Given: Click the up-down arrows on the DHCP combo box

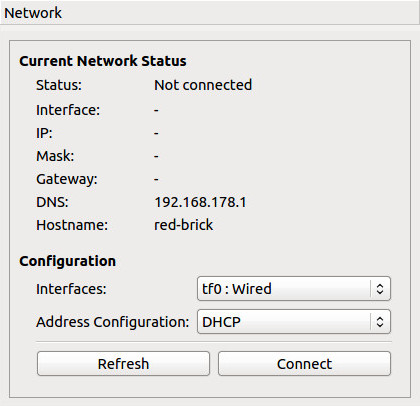Looking at the screenshot, I should [x=380, y=322].
